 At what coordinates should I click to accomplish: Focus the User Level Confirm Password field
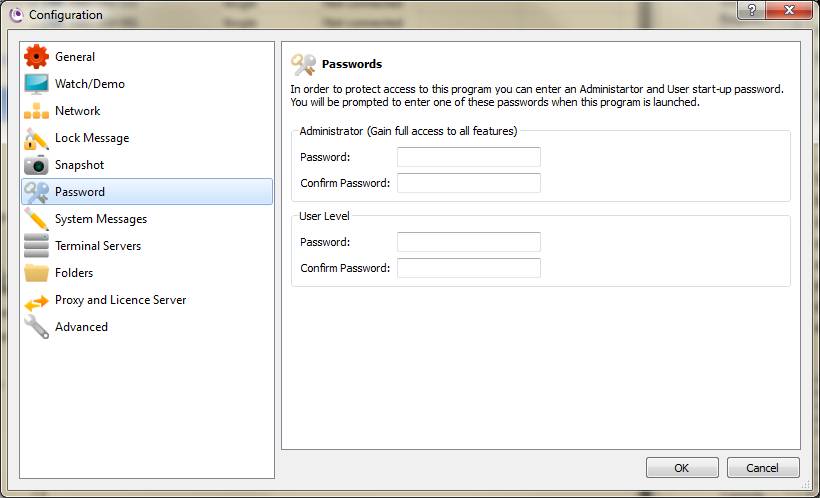[x=469, y=268]
